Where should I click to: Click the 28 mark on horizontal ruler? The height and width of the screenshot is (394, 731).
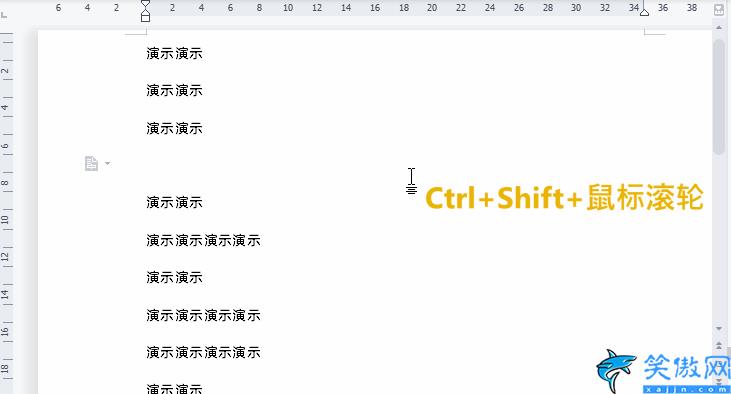548,7
